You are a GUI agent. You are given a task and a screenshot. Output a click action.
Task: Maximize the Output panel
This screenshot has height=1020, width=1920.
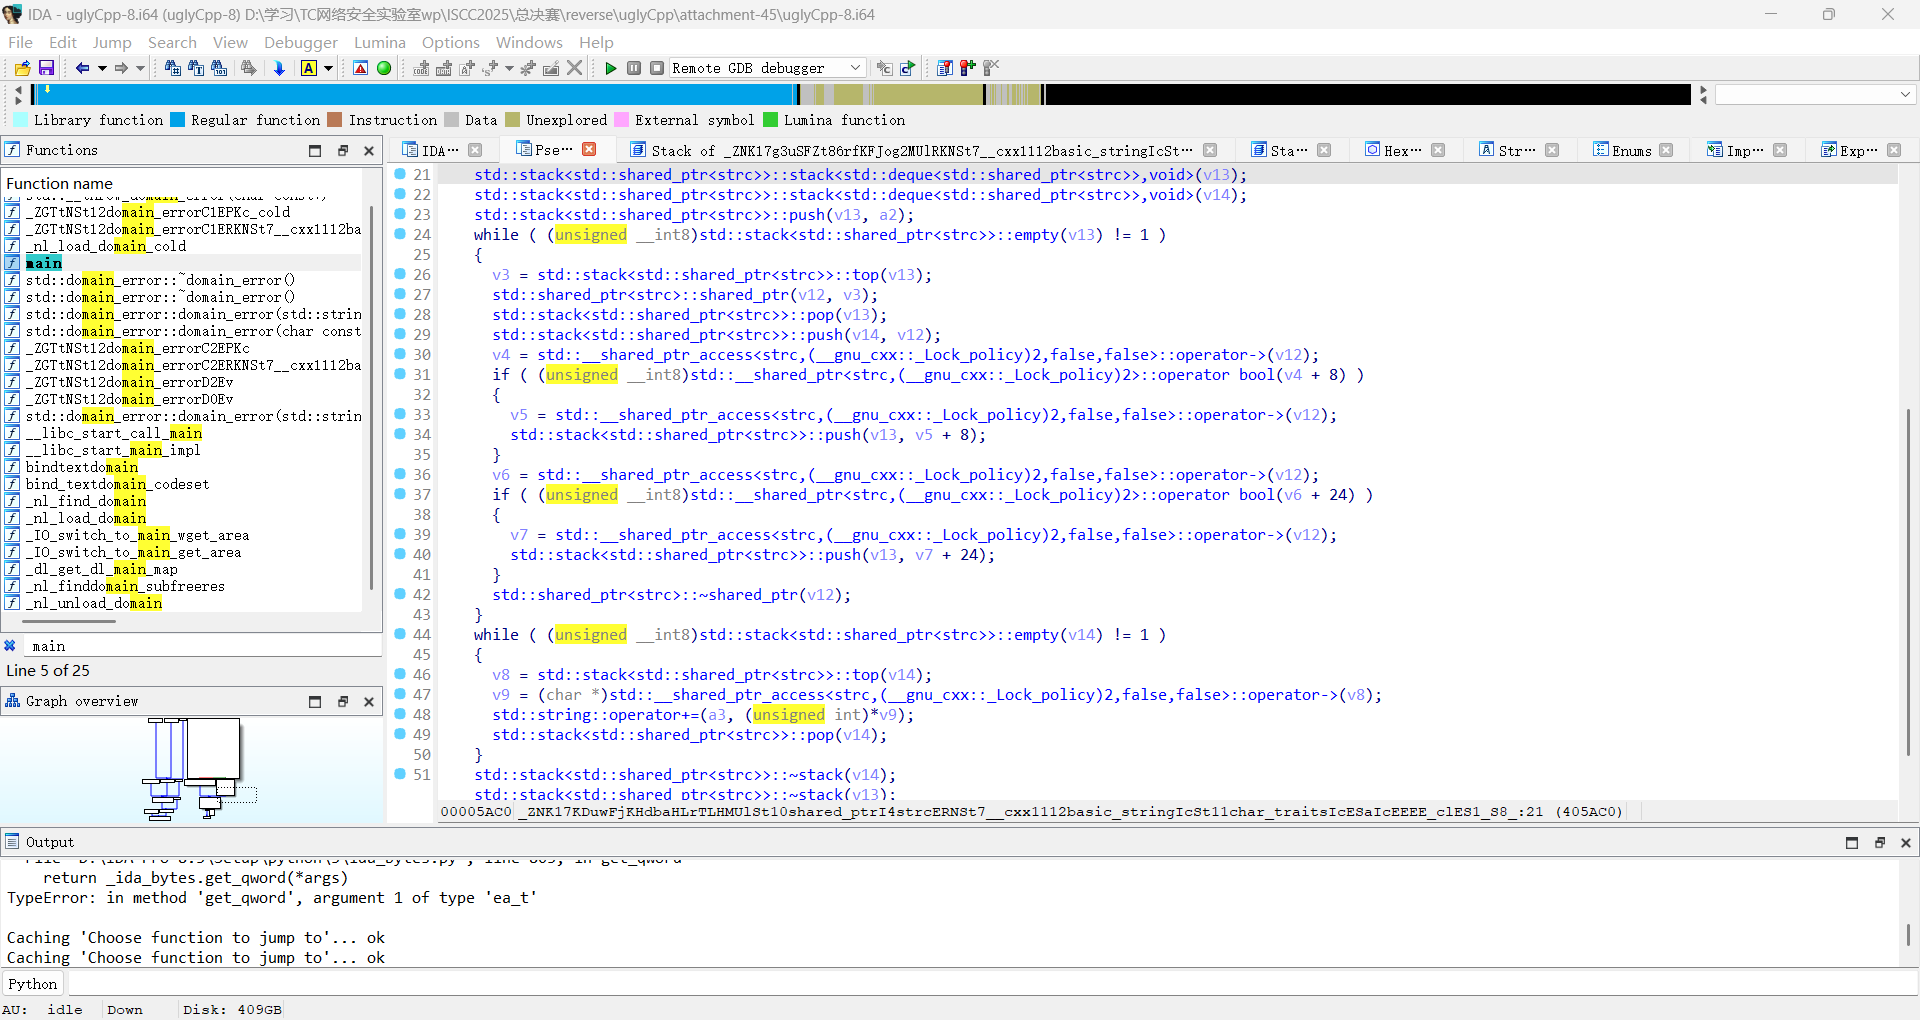pos(1852,843)
